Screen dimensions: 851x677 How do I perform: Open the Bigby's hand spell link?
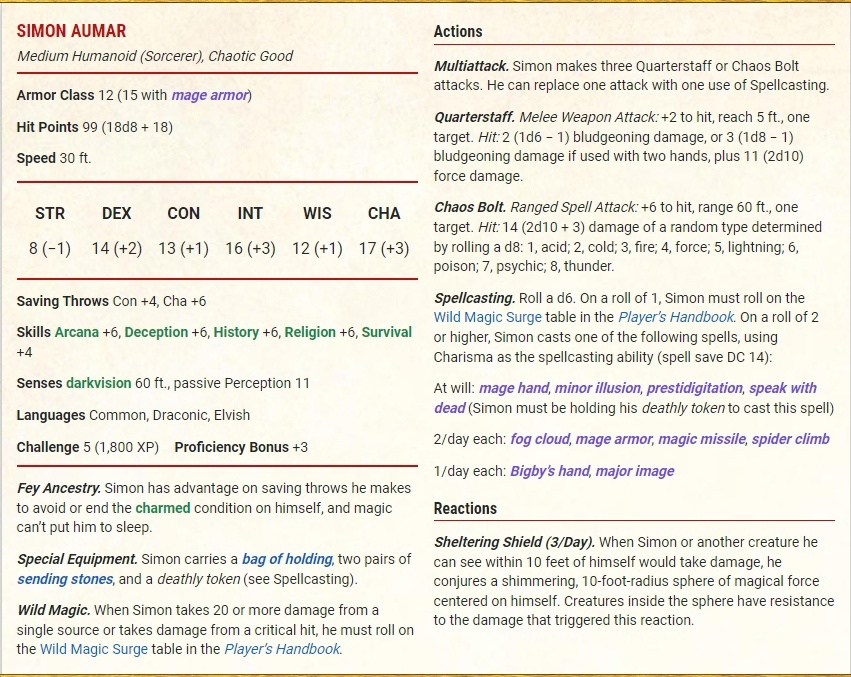tap(550, 471)
